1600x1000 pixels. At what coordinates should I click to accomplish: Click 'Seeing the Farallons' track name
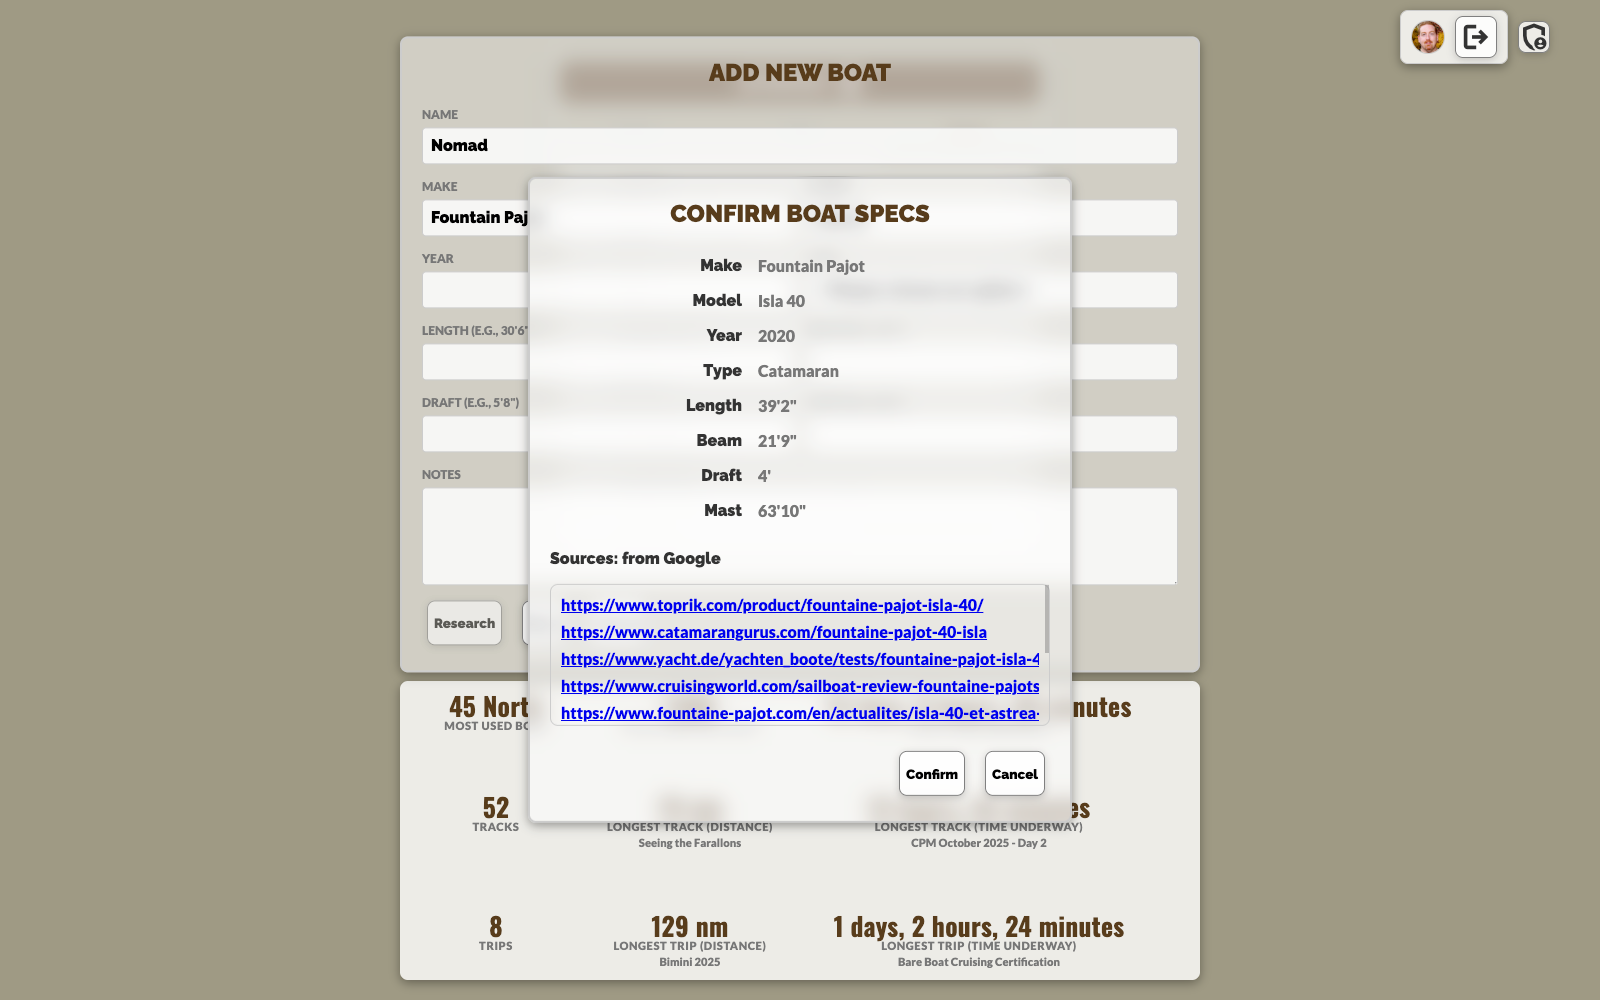[x=689, y=843]
